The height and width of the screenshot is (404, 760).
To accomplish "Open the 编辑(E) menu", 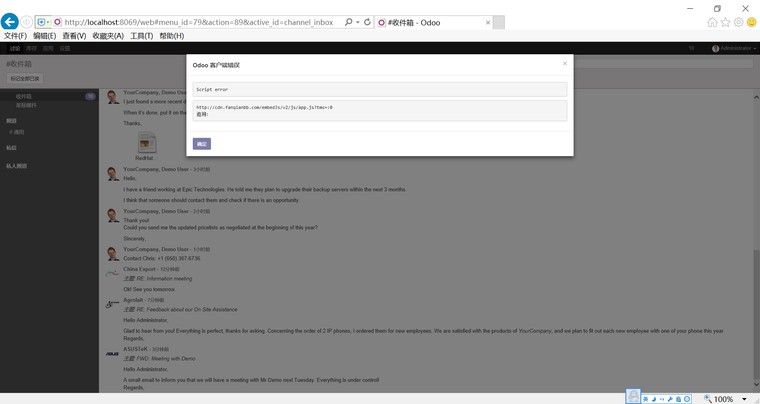I will click(45, 36).
